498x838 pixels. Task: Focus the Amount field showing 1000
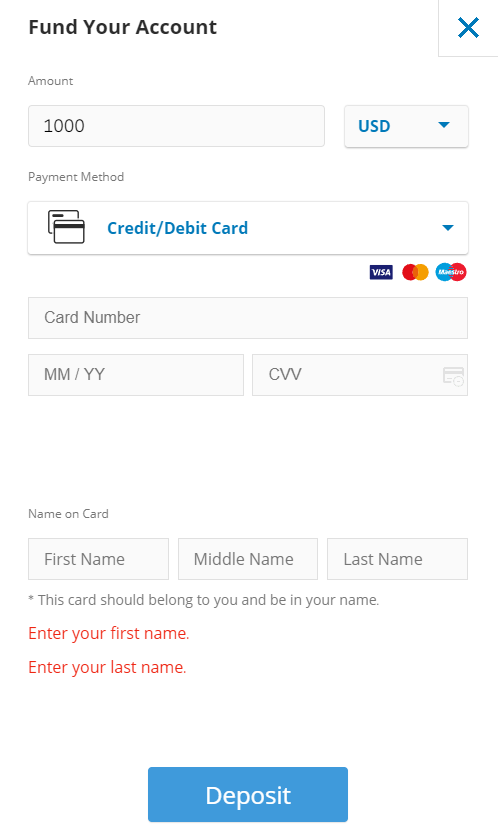click(x=176, y=126)
